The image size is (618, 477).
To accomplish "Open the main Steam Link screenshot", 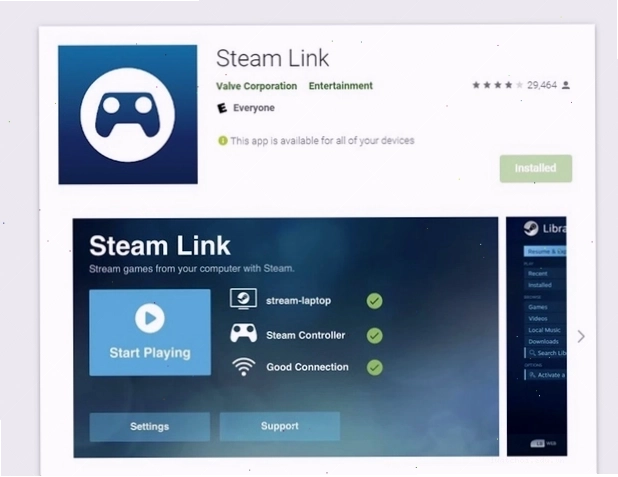I will coord(286,337).
